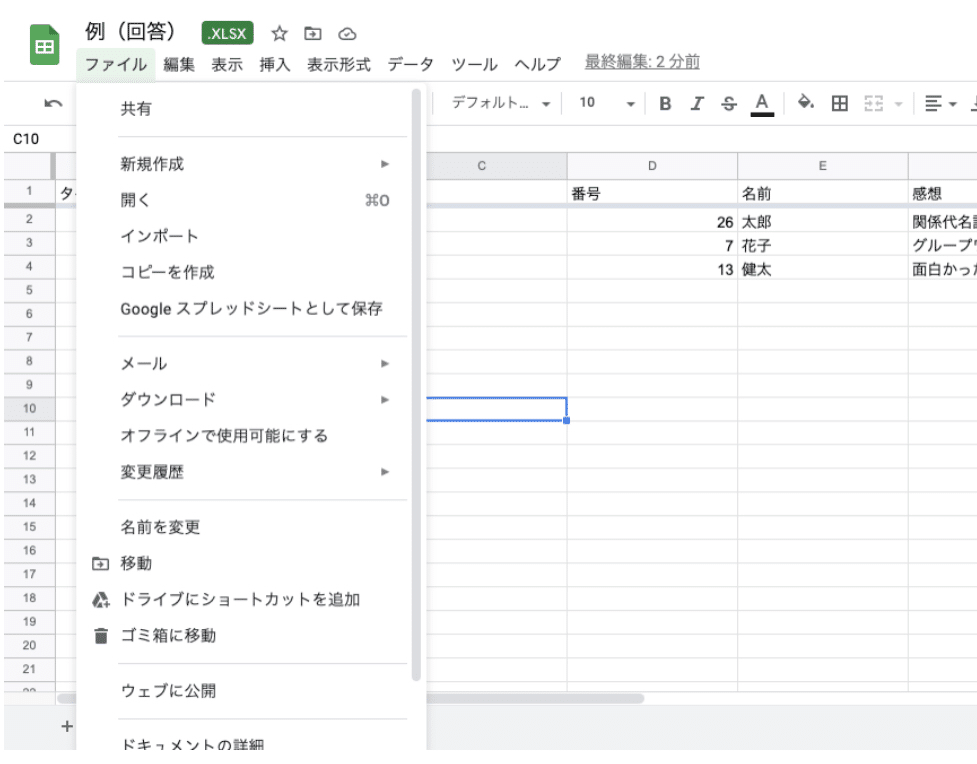Toggle italic formatting
This screenshot has height=764, width=977.
click(697, 102)
